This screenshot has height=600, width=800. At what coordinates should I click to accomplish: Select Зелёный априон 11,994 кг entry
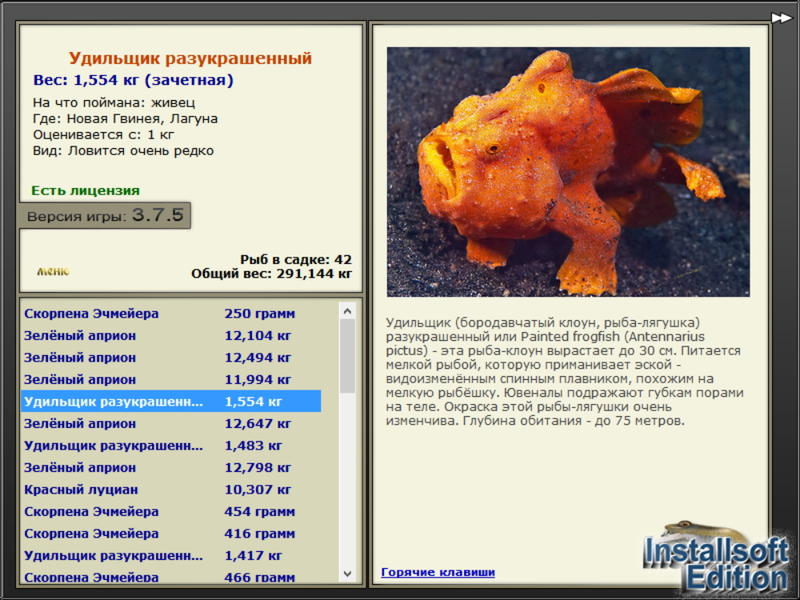point(171,380)
